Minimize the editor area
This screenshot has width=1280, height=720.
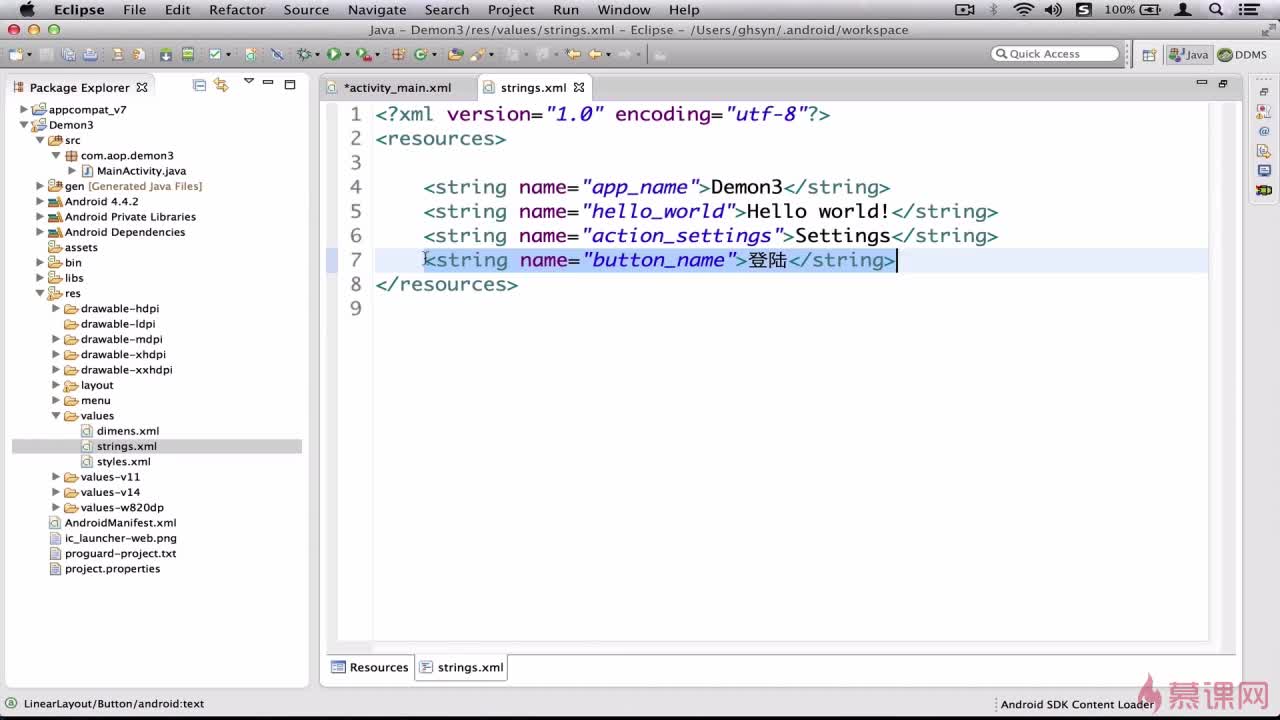pos(1202,83)
